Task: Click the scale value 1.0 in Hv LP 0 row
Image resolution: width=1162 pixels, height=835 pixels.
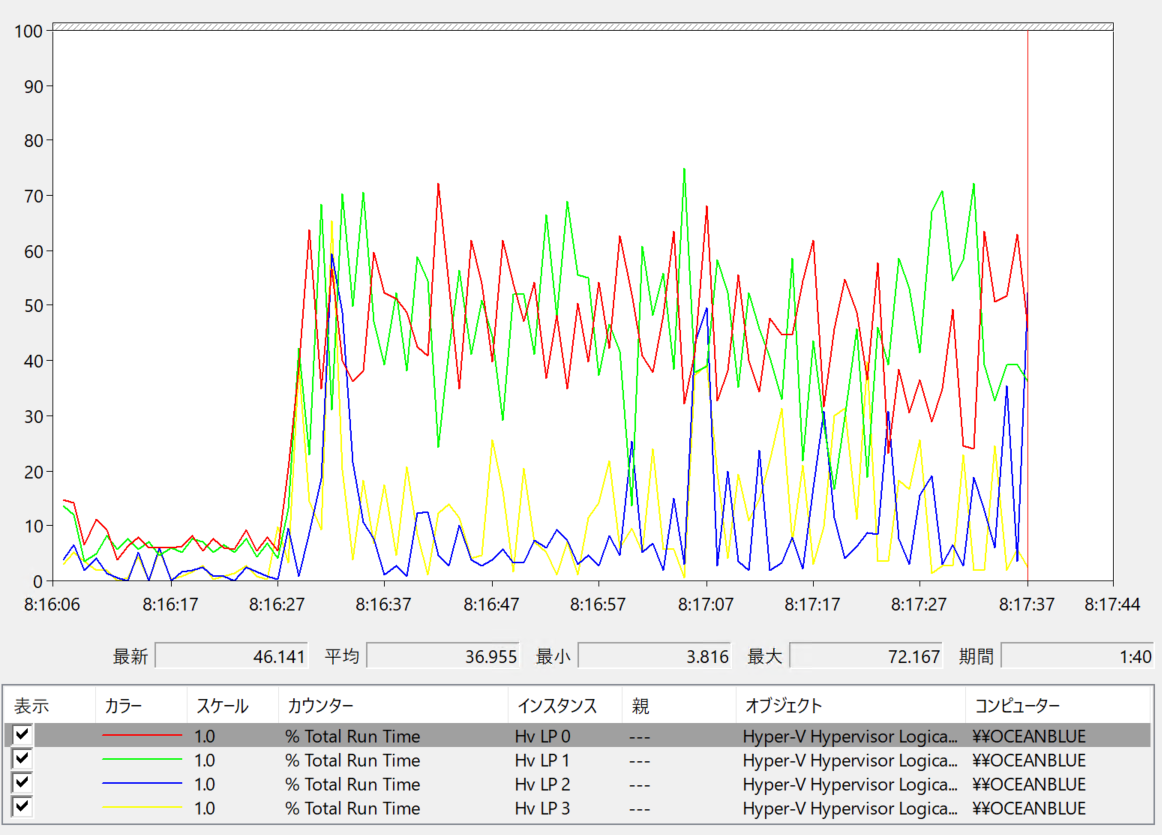Action: point(205,736)
